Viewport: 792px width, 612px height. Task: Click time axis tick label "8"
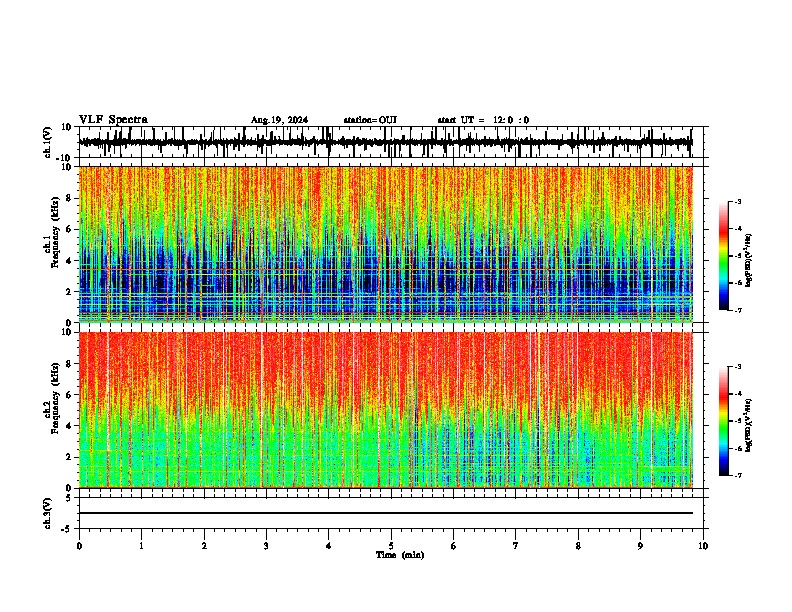[578, 546]
